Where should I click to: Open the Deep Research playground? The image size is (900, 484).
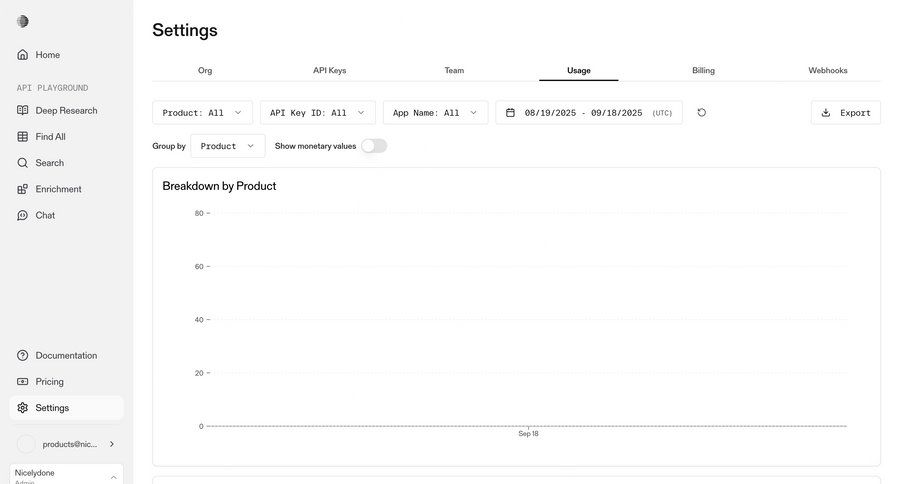tap(66, 110)
